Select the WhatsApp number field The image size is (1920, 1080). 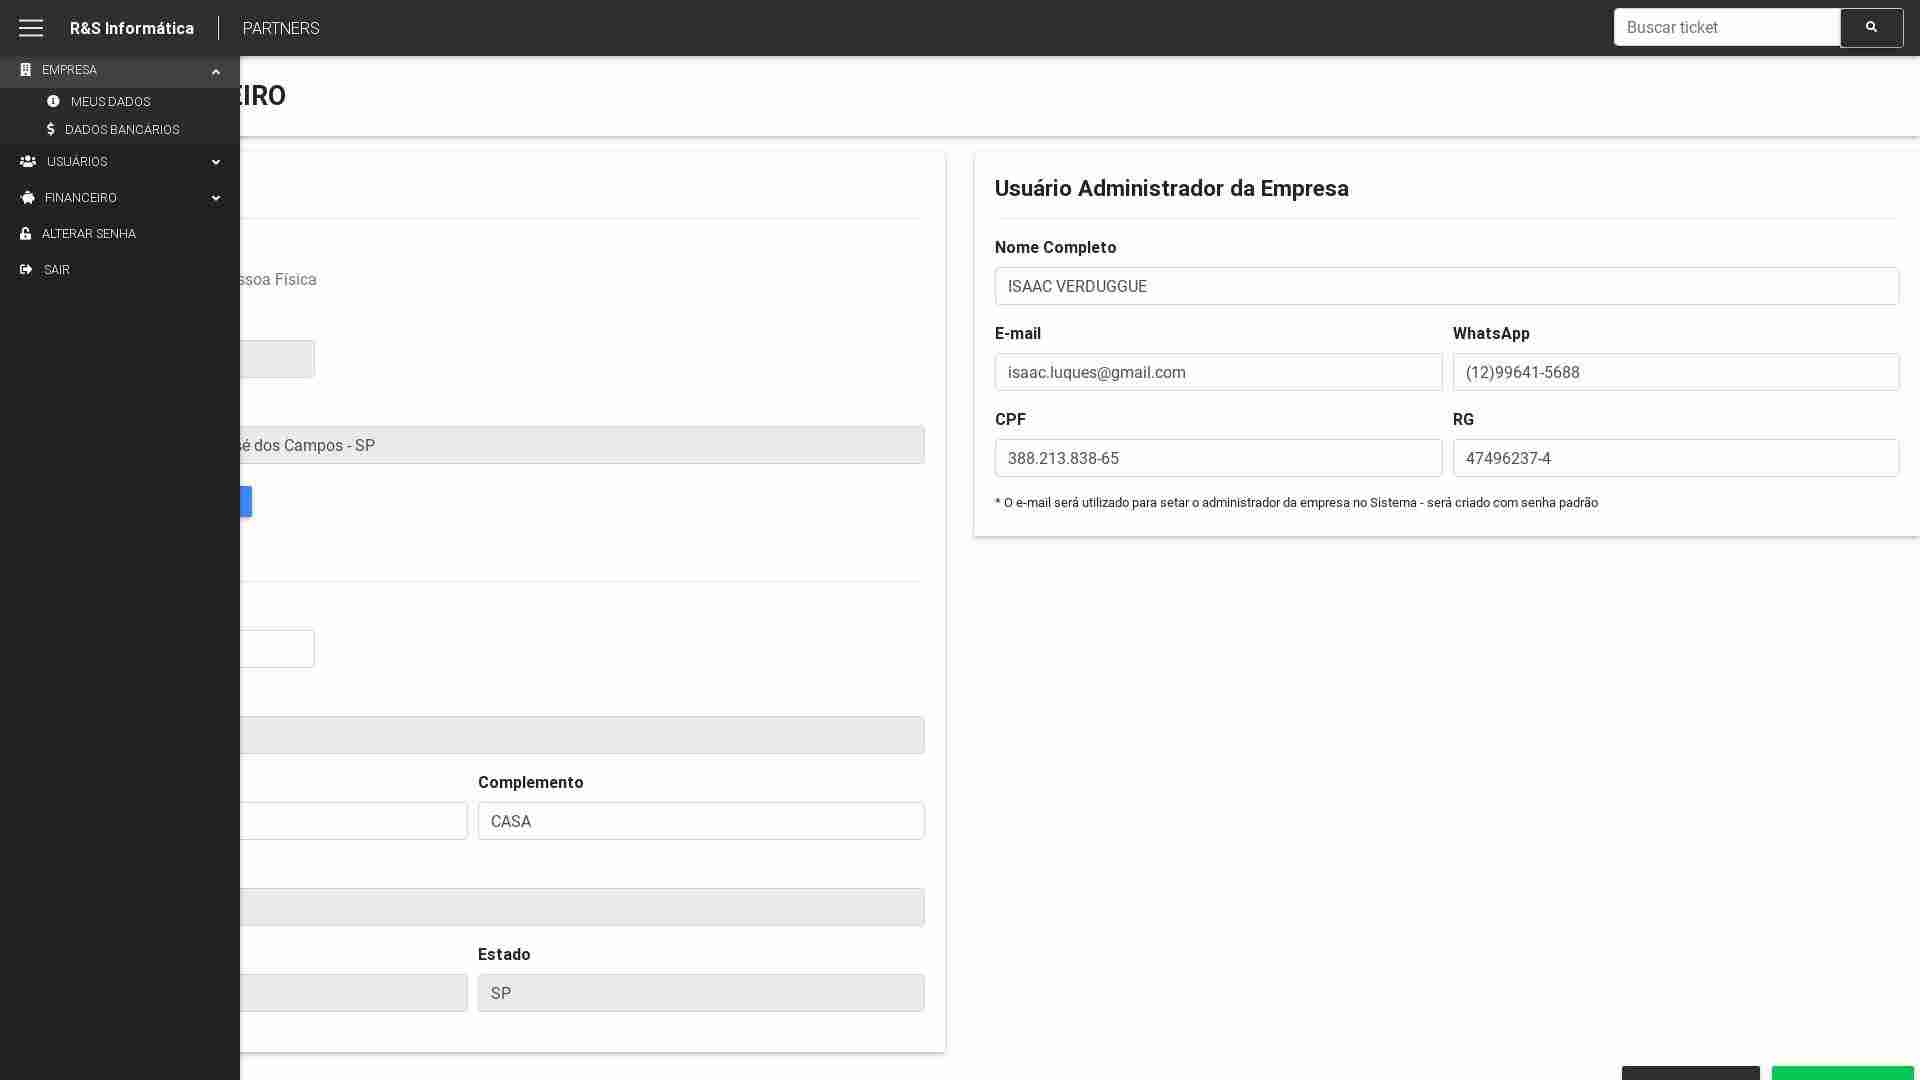1675,372
